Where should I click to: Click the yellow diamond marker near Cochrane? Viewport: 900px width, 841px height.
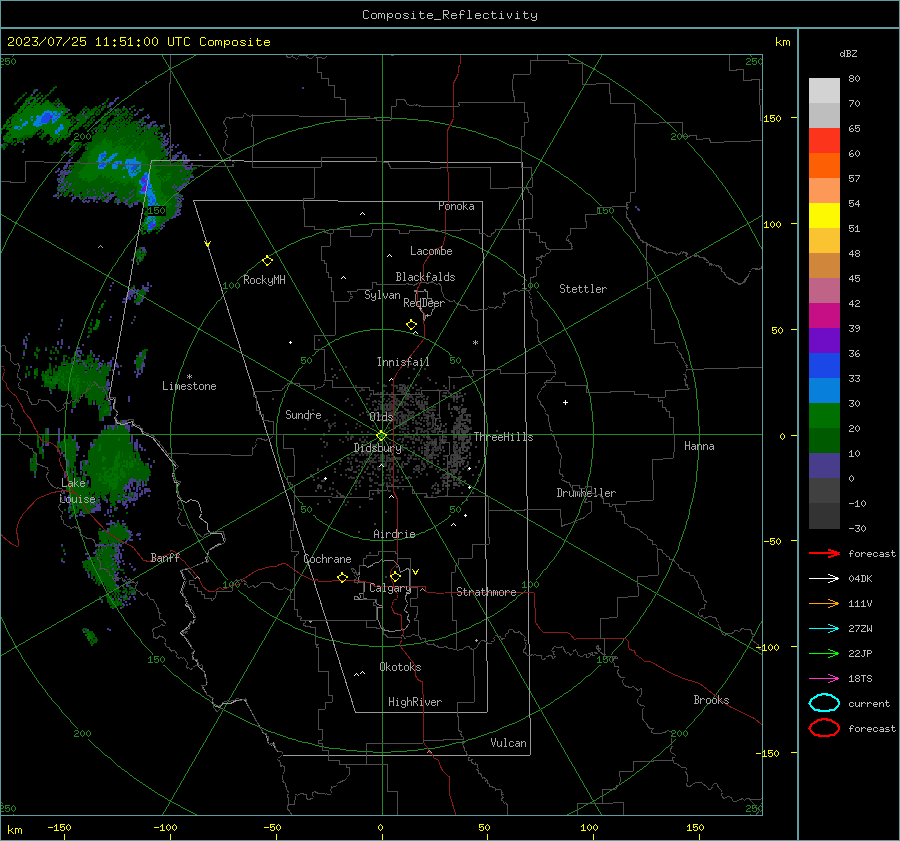coord(343,577)
